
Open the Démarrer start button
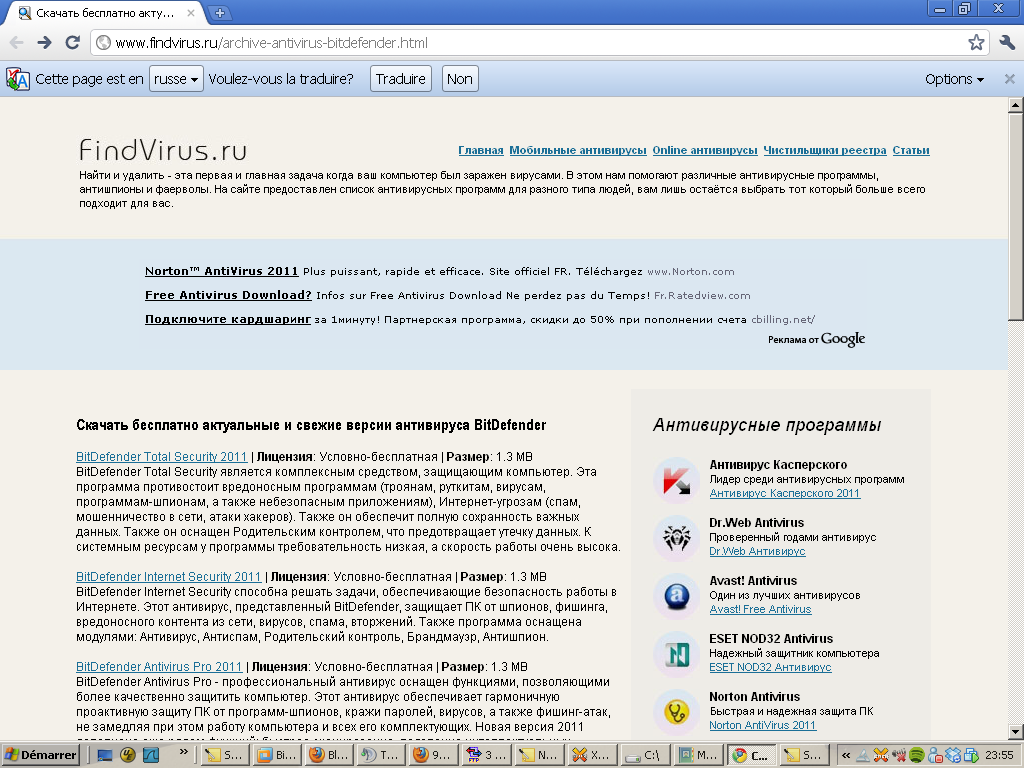point(40,755)
